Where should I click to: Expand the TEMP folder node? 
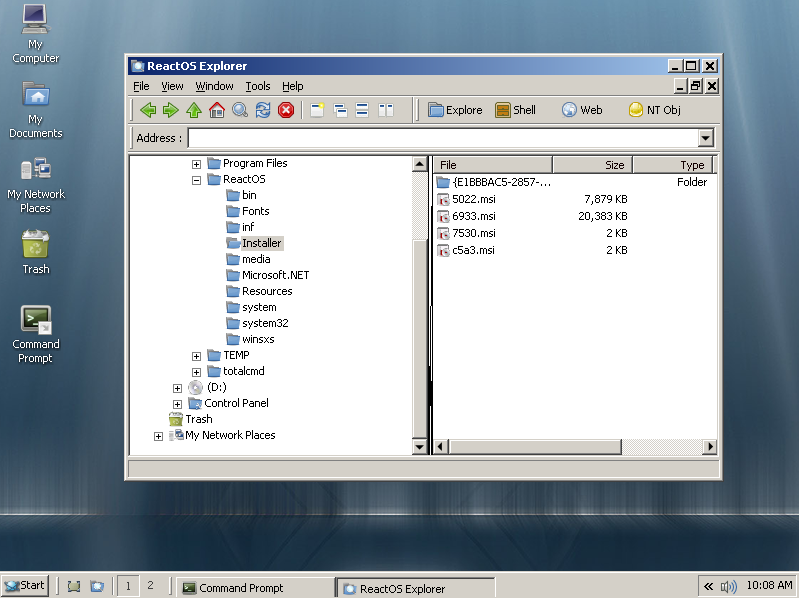pos(196,356)
